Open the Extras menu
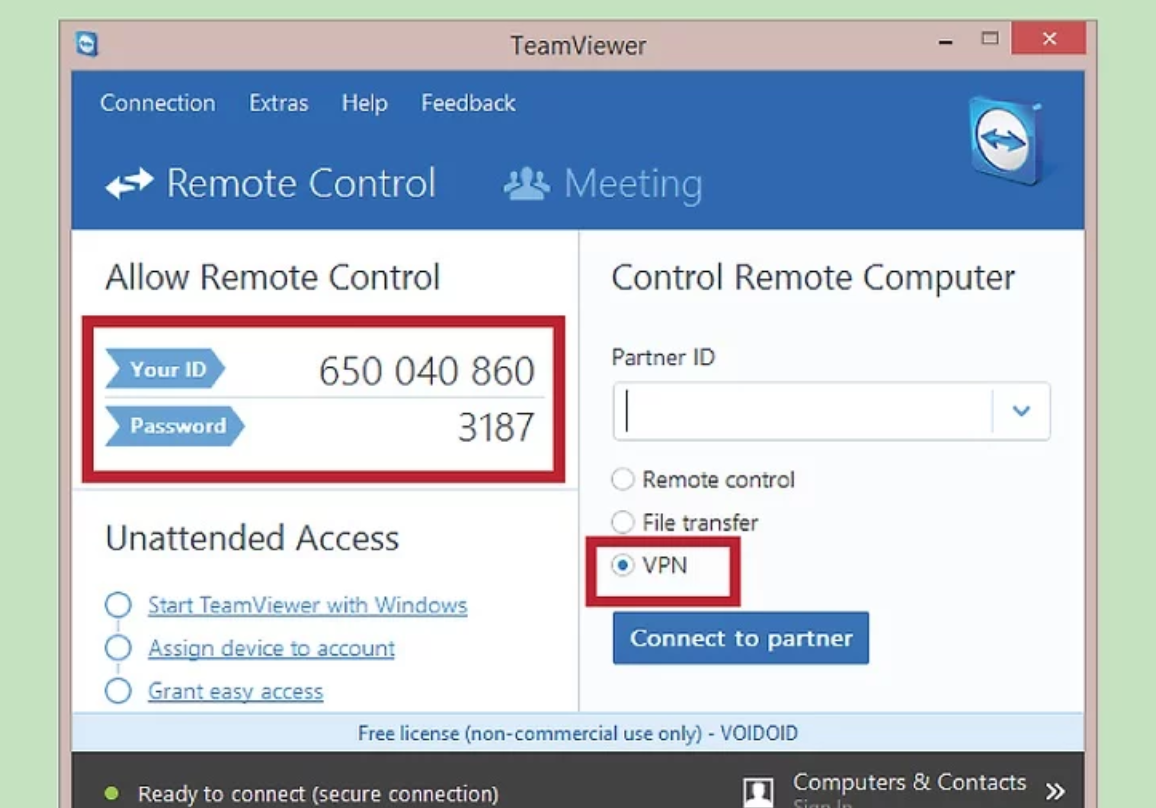The width and height of the screenshot is (1156, 808). pos(279,102)
